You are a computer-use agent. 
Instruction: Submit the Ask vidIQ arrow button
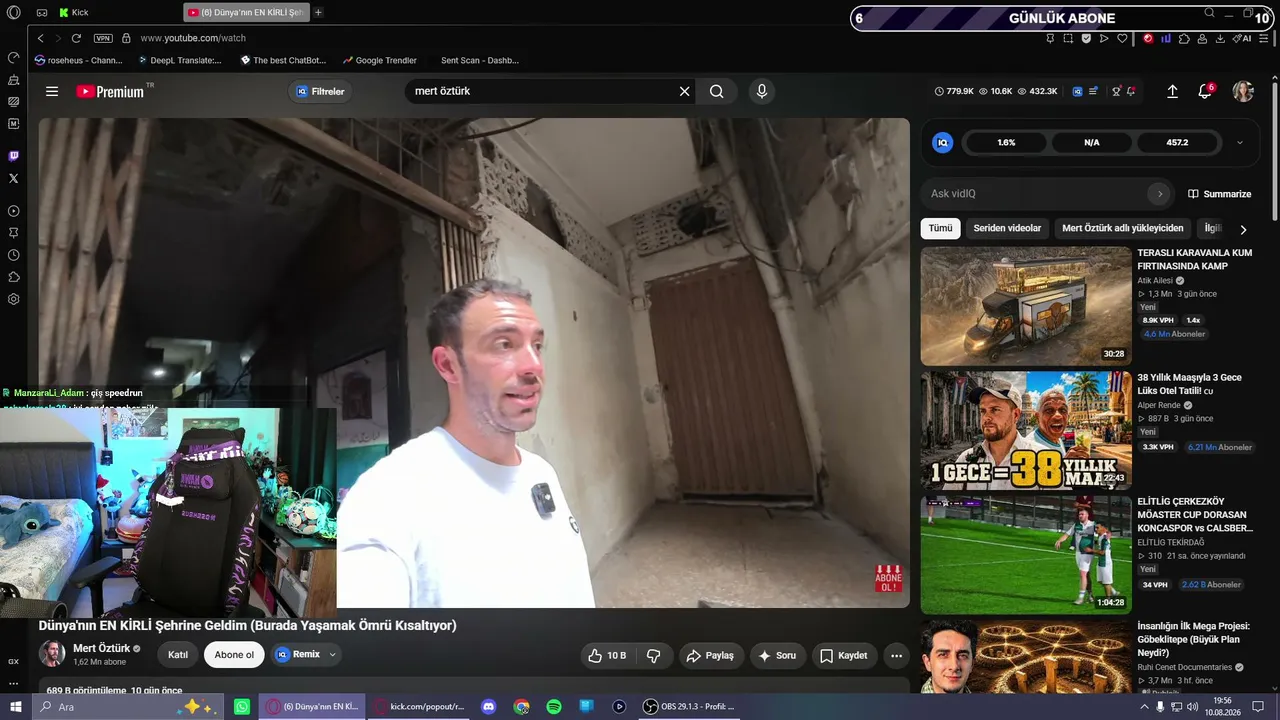tap(1159, 194)
